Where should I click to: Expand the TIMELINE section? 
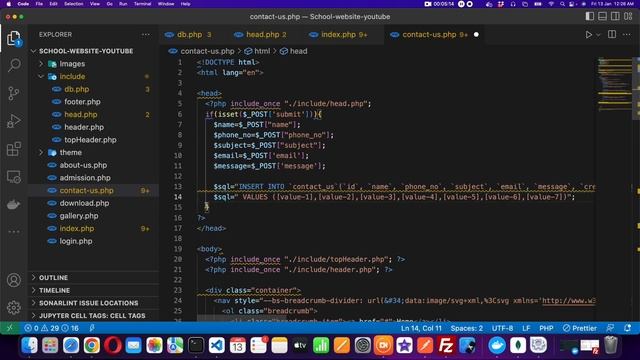[x=54, y=290]
